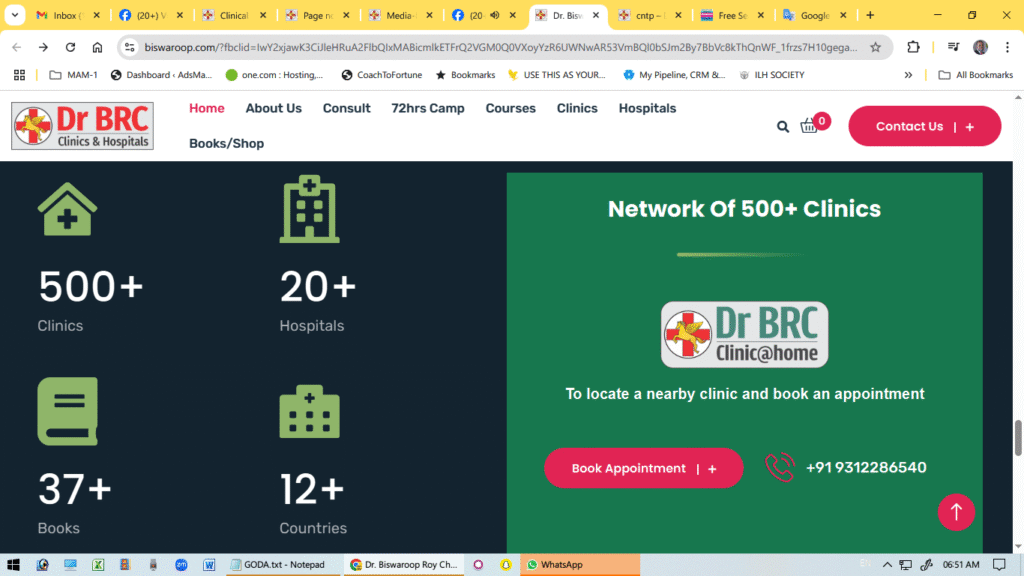Open the Extensions puzzle icon

[x=913, y=47]
